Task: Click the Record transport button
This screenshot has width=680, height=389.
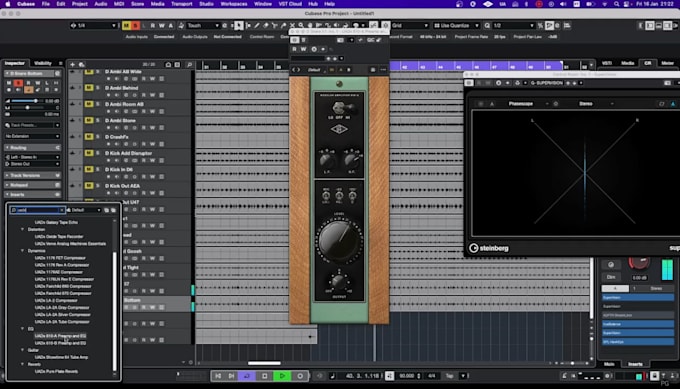Action: pyautogui.click(x=300, y=376)
